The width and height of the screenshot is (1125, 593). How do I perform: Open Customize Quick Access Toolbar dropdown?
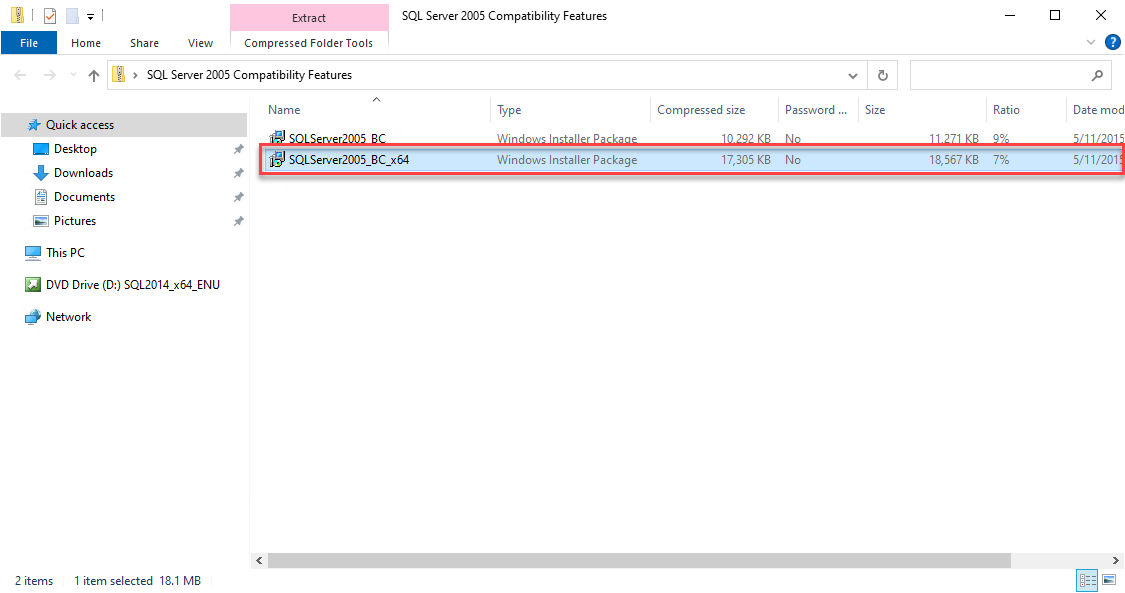click(x=90, y=16)
